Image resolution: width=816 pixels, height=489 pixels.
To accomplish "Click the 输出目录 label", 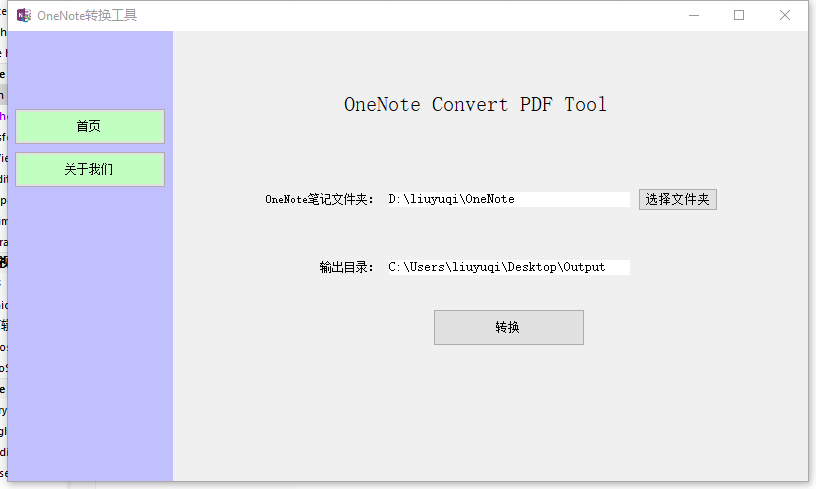I will click(x=346, y=267).
